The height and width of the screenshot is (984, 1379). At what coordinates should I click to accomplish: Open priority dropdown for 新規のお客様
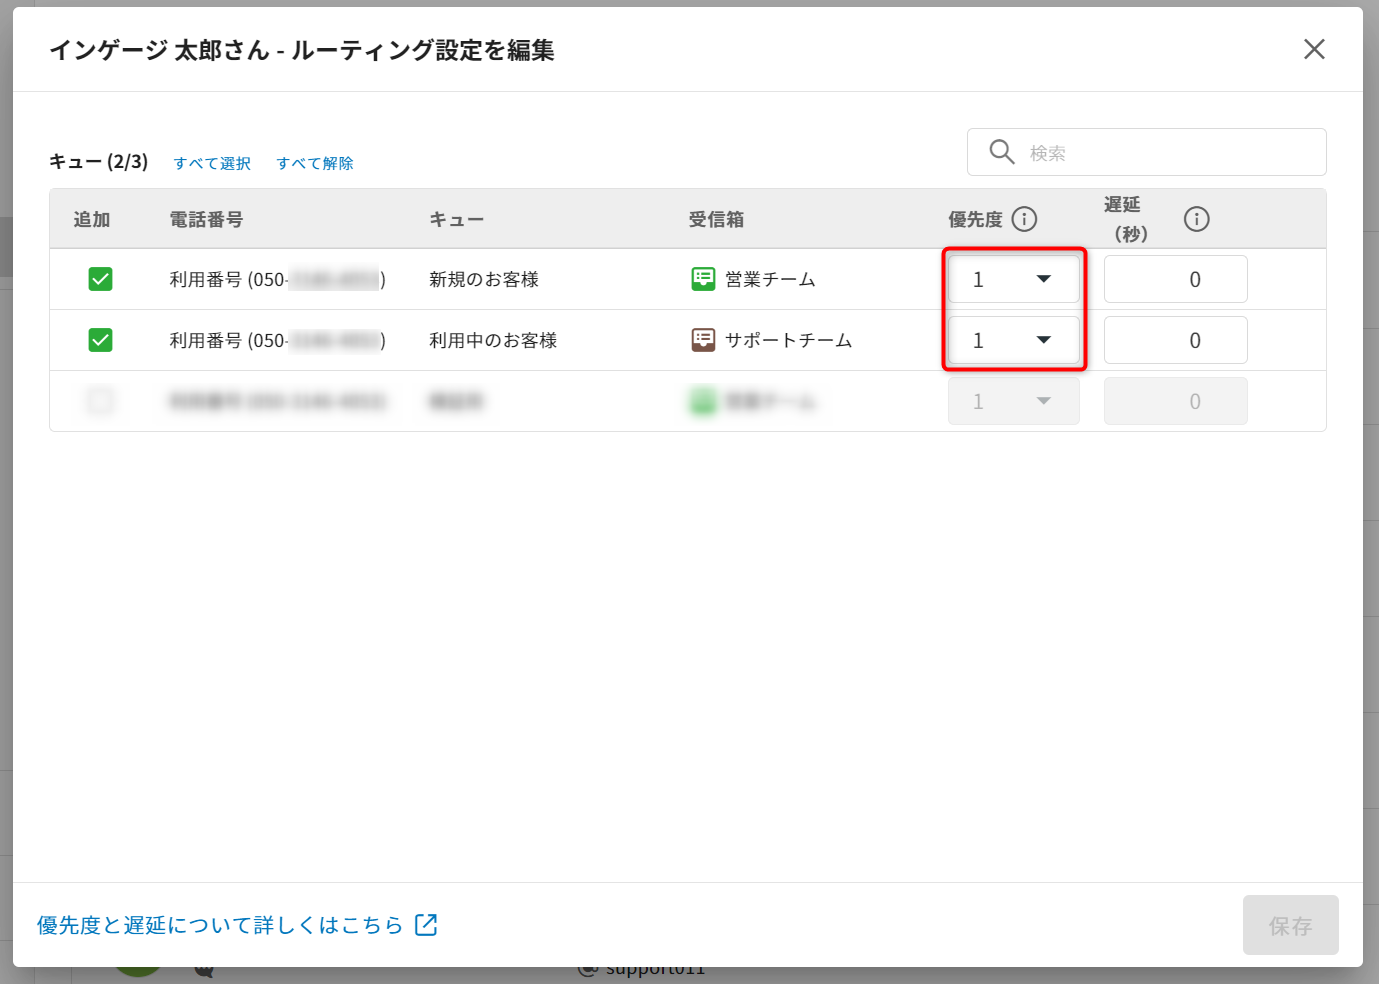(1013, 279)
